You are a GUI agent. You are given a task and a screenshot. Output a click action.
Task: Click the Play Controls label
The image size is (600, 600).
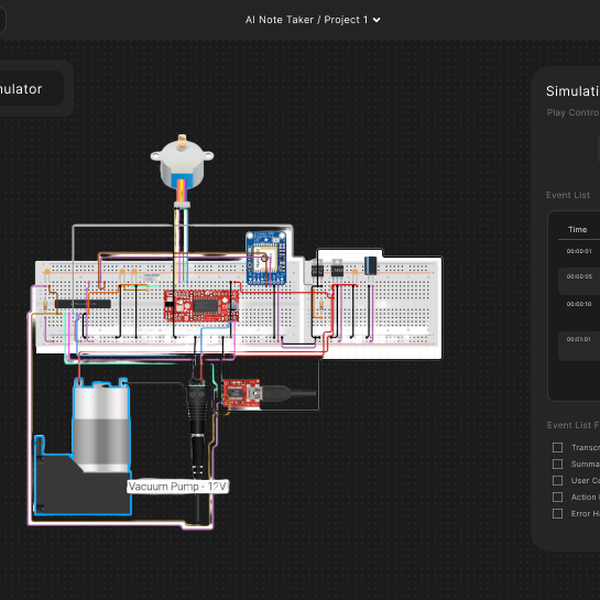click(x=573, y=112)
